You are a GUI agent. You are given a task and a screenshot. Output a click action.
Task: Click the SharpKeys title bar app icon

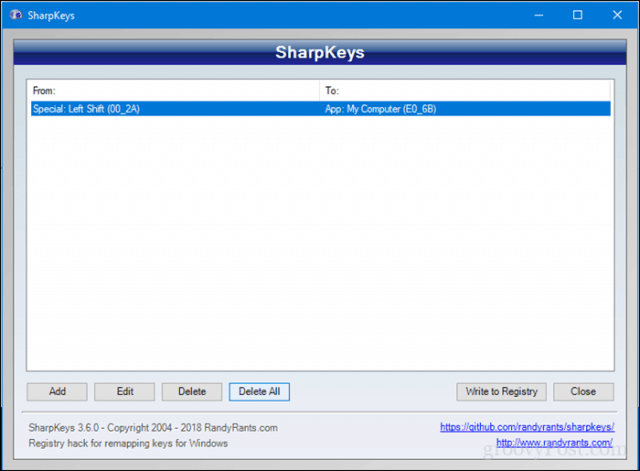(x=16, y=15)
